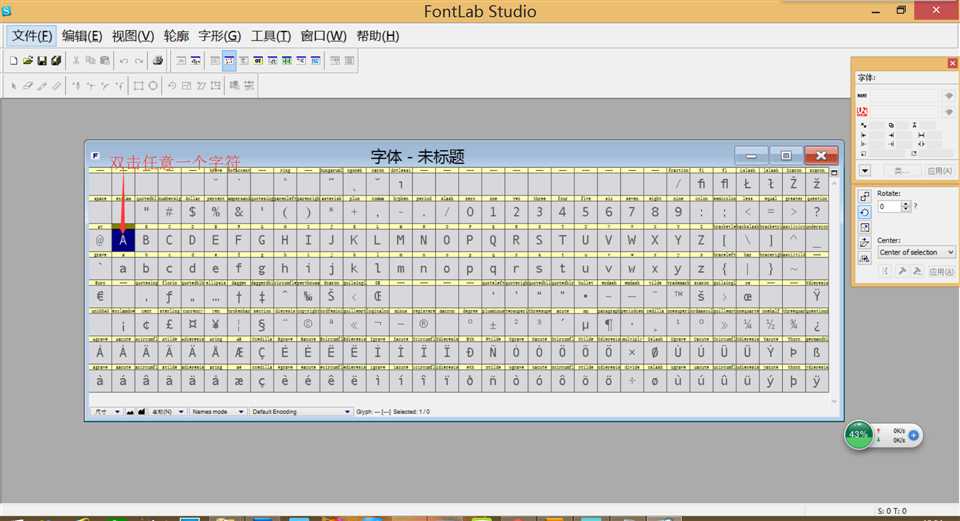Click the Cut scissors icon
Image resolution: width=960 pixels, height=521 pixels.
pos(76,61)
